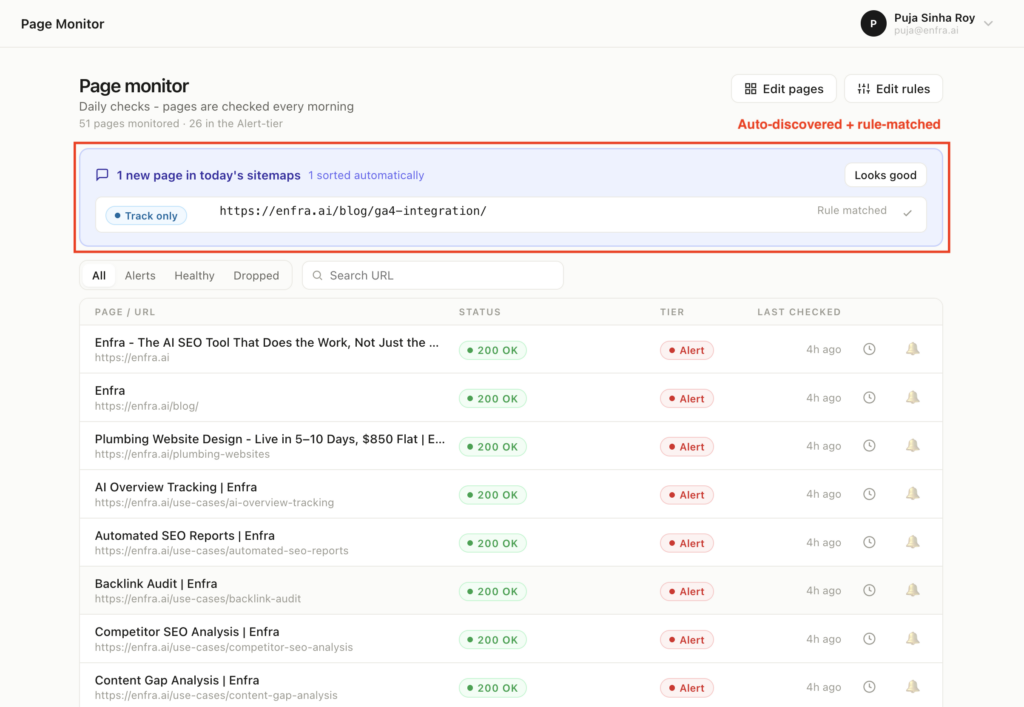Image resolution: width=1024 pixels, height=707 pixels.
Task: Open history clock for Backlink Audit row
Action: (x=869, y=591)
